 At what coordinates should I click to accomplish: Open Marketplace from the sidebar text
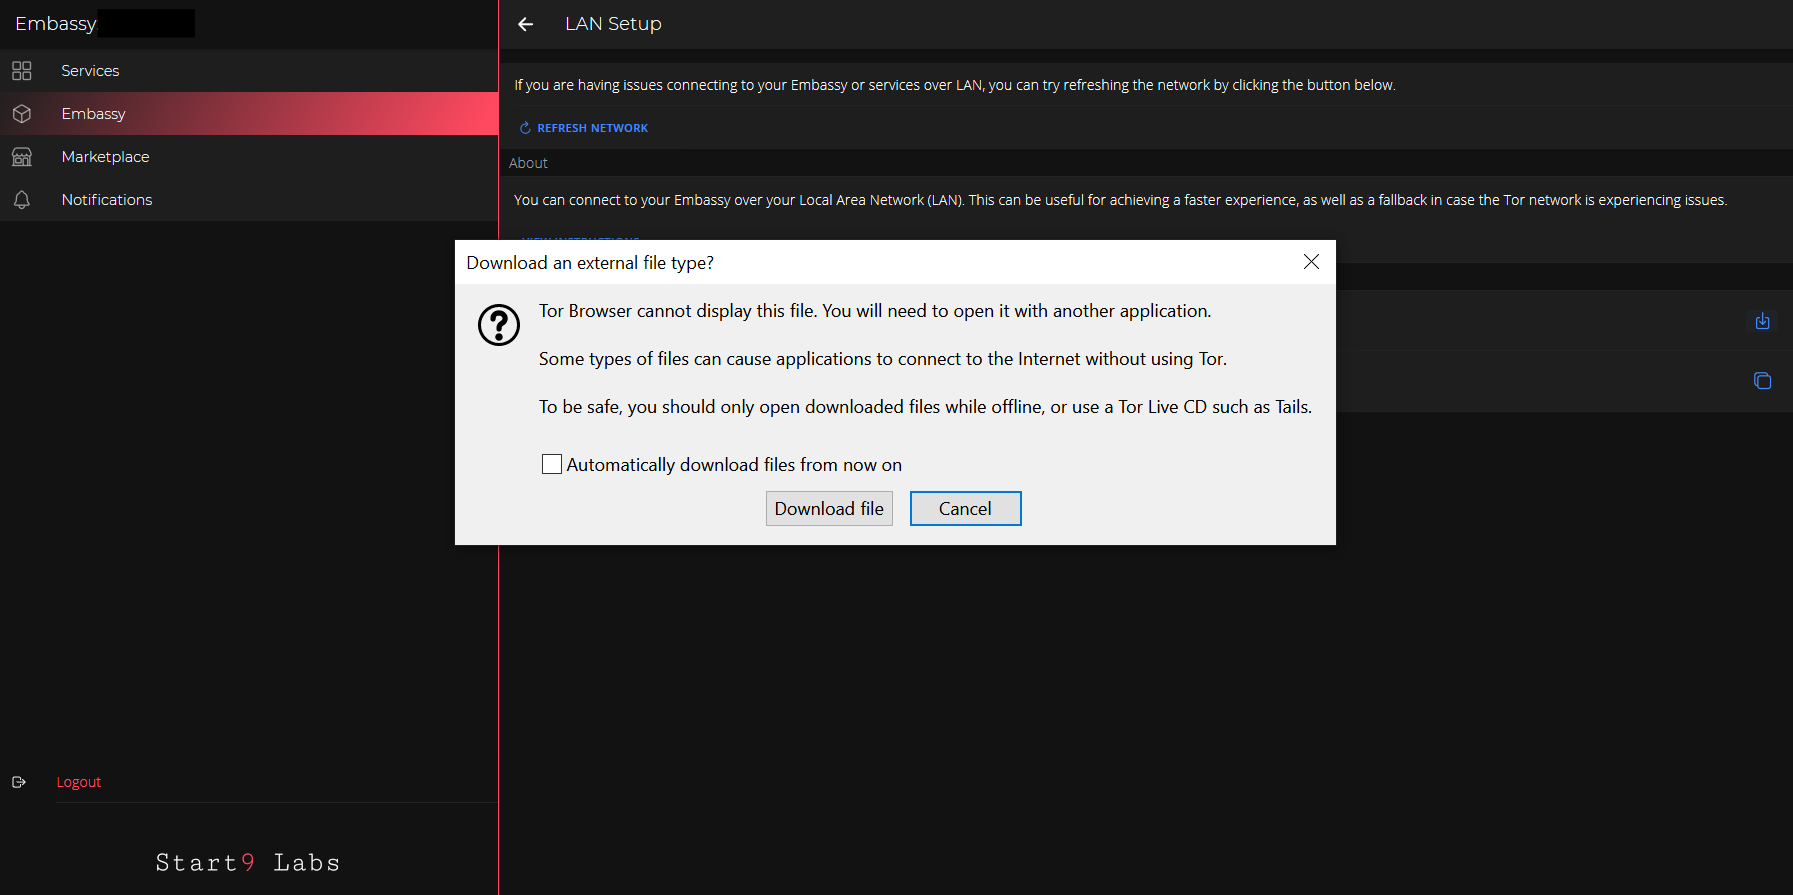[x=105, y=157]
